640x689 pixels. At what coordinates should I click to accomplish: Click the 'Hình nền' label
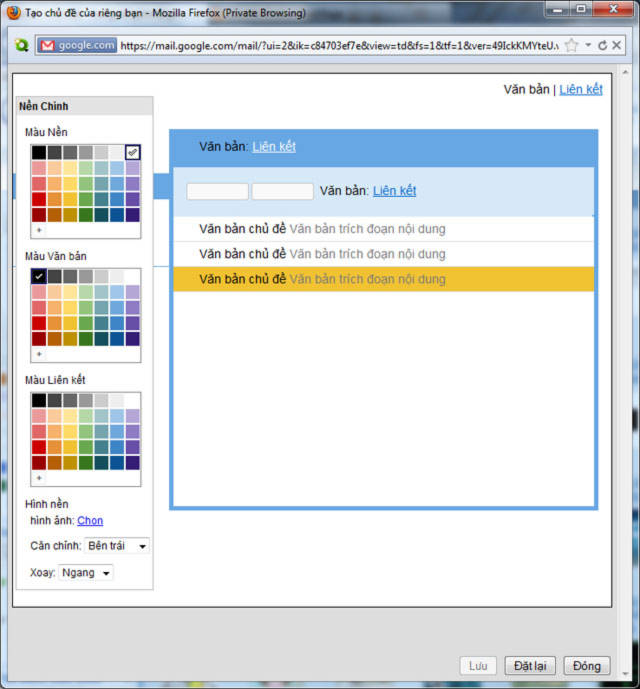pyautogui.click(x=47, y=504)
